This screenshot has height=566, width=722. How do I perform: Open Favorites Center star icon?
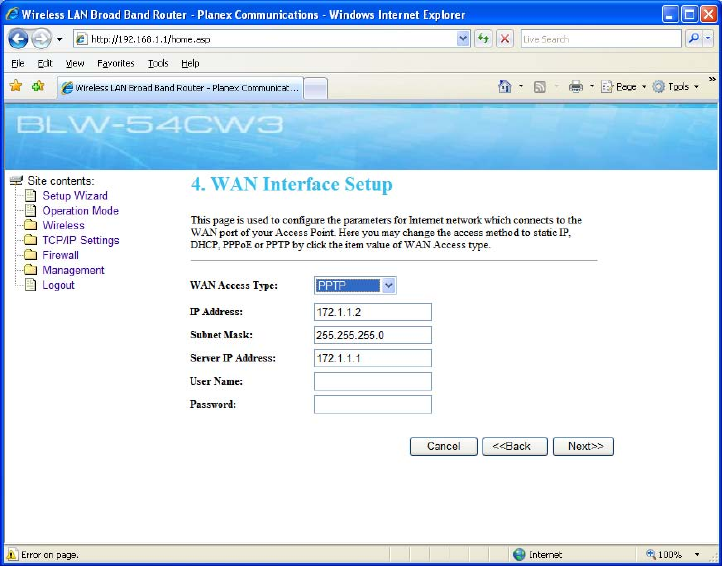(16, 86)
